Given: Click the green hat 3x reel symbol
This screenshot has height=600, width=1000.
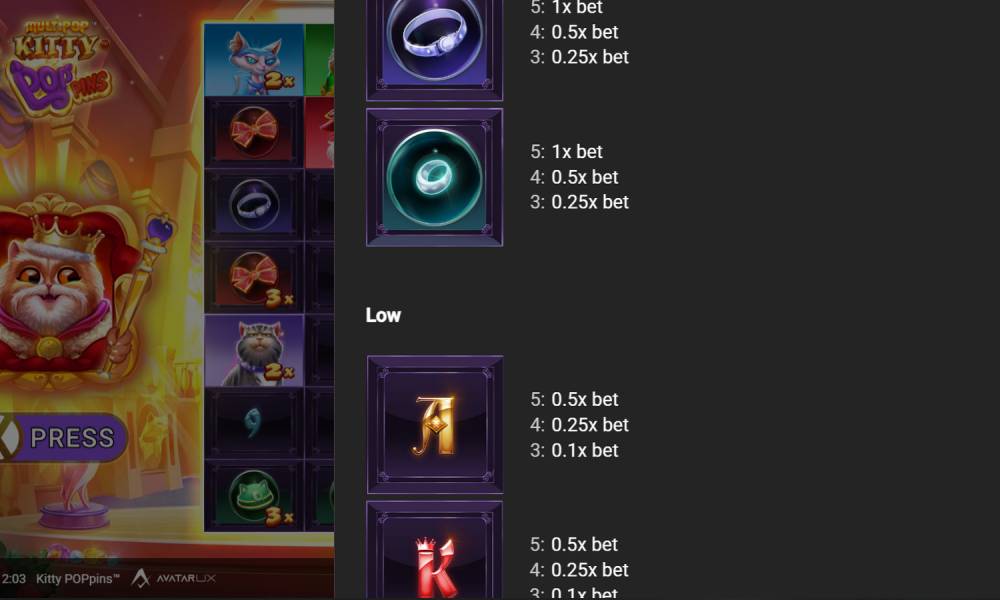Looking at the screenshot, I should tap(254, 496).
